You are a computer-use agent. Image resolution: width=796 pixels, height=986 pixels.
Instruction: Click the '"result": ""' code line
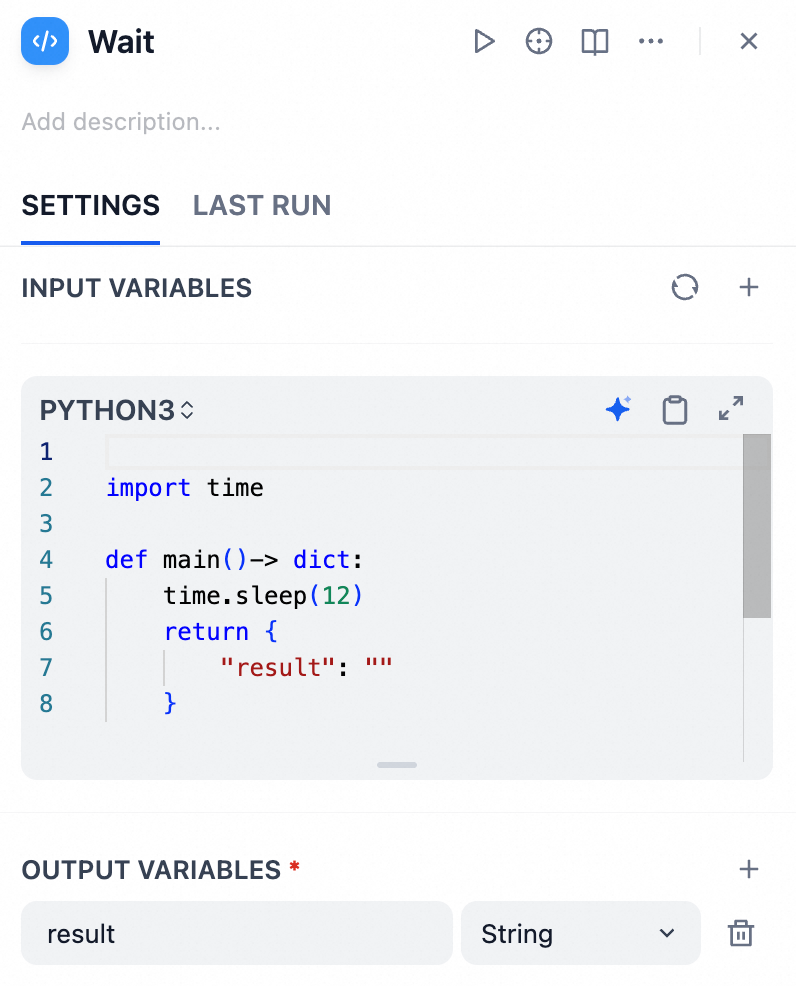[x=306, y=667]
